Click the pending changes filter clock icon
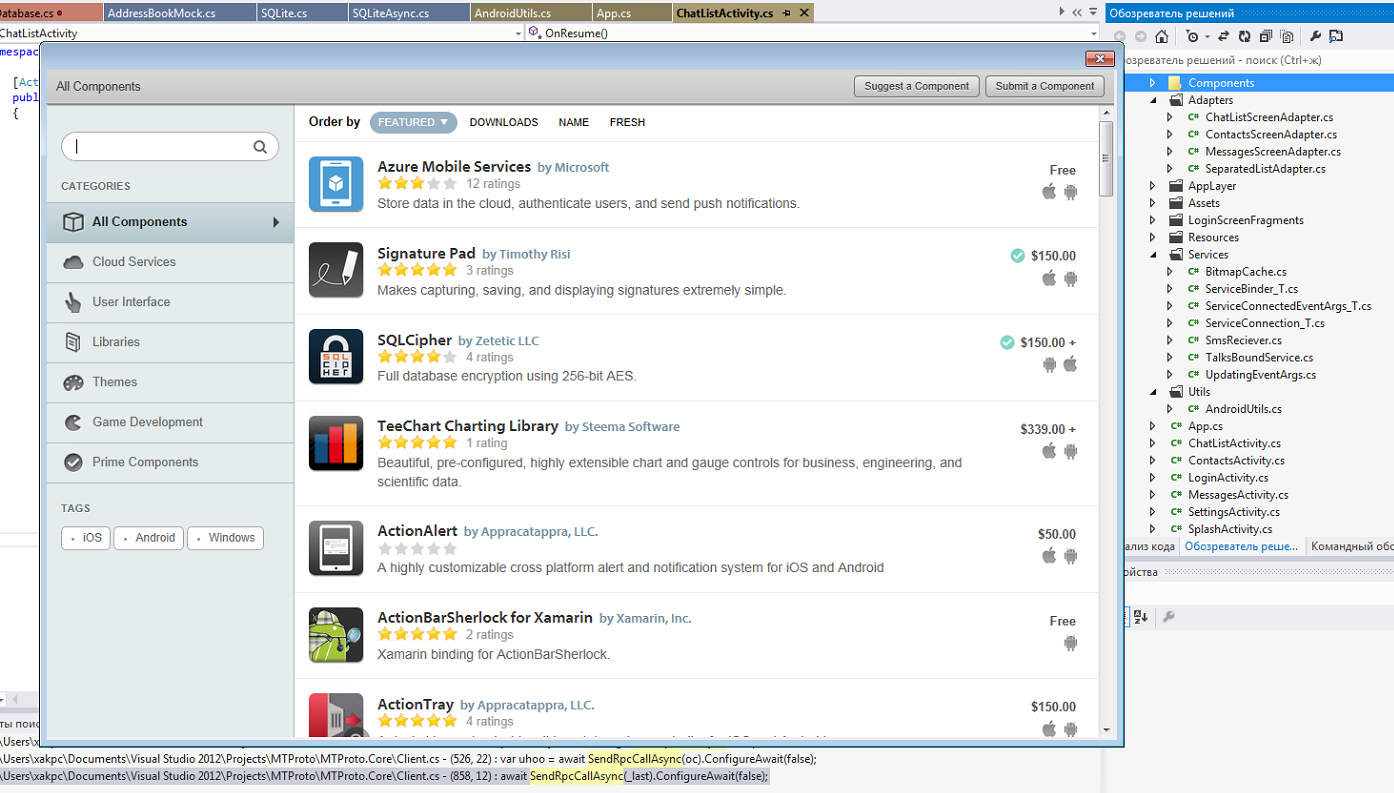Viewport: 1394px width, 793px height. (x=1192, y=36)
